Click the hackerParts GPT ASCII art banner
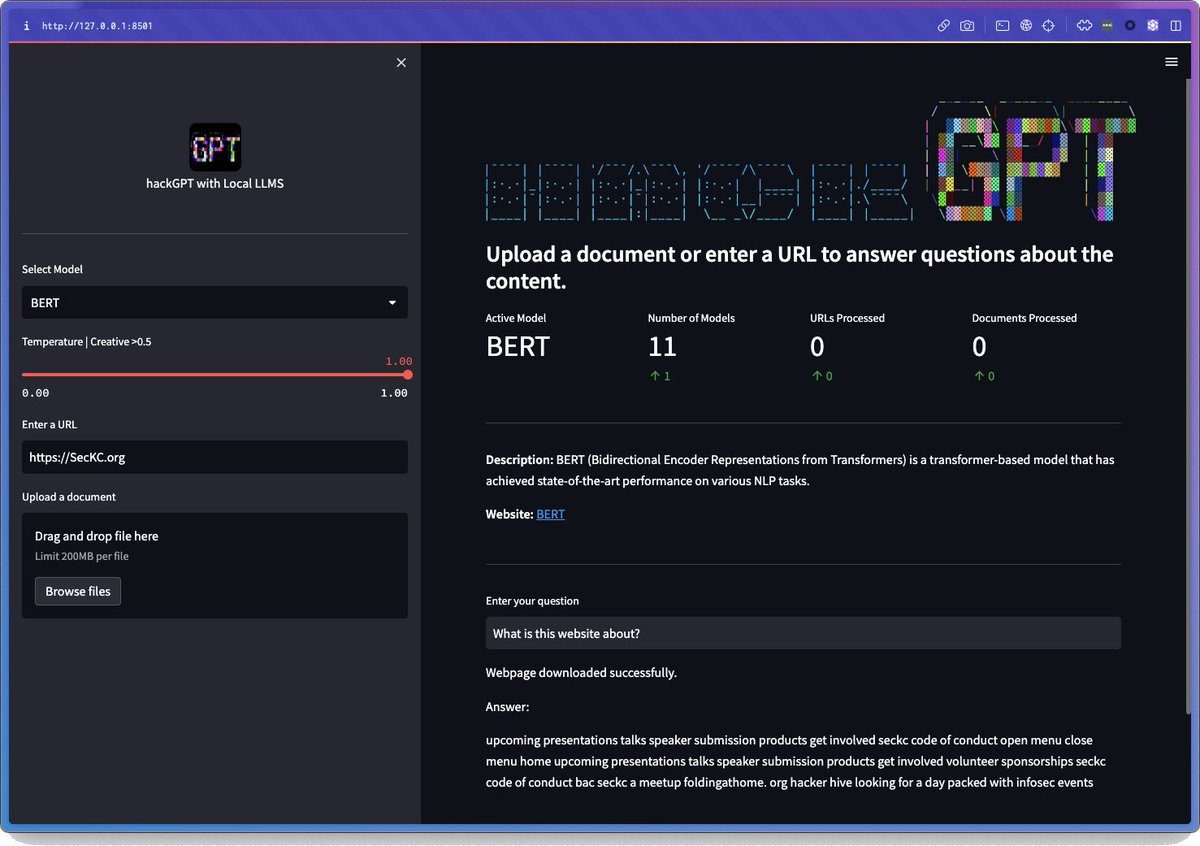 tap(811, 163)
